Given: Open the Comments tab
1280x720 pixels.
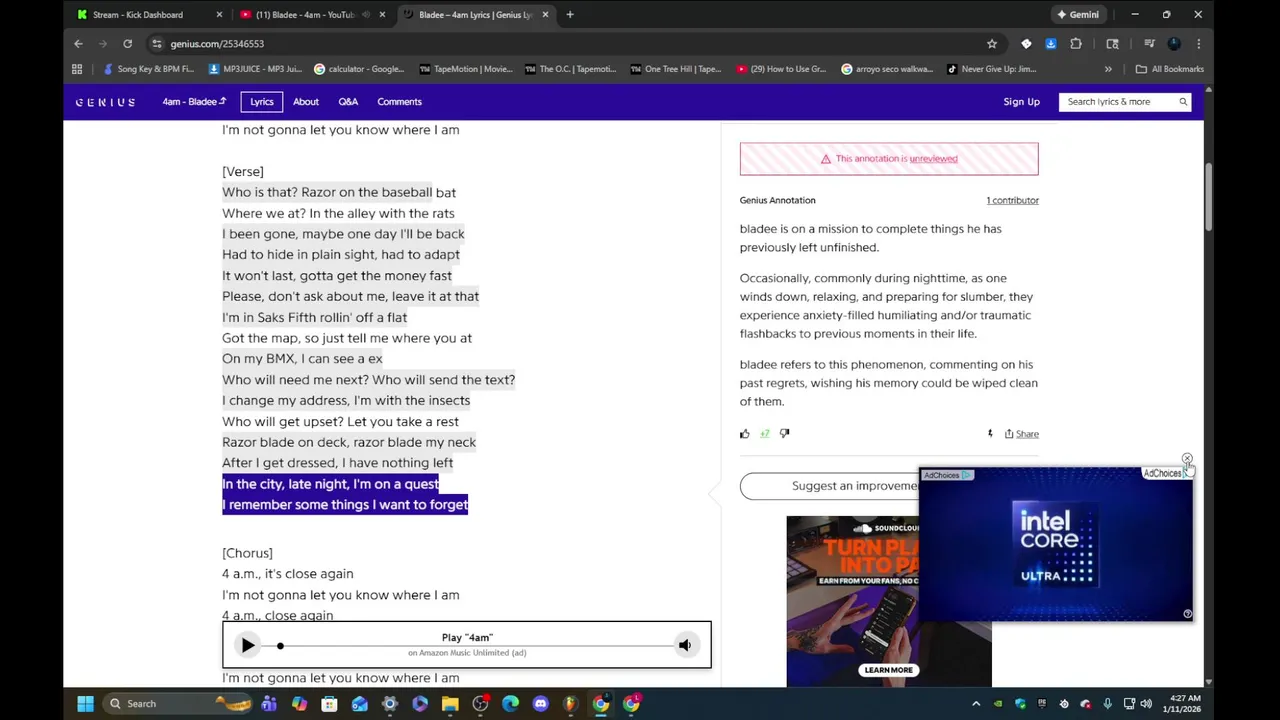Looking at the screenshot, I should coord(399,102).
